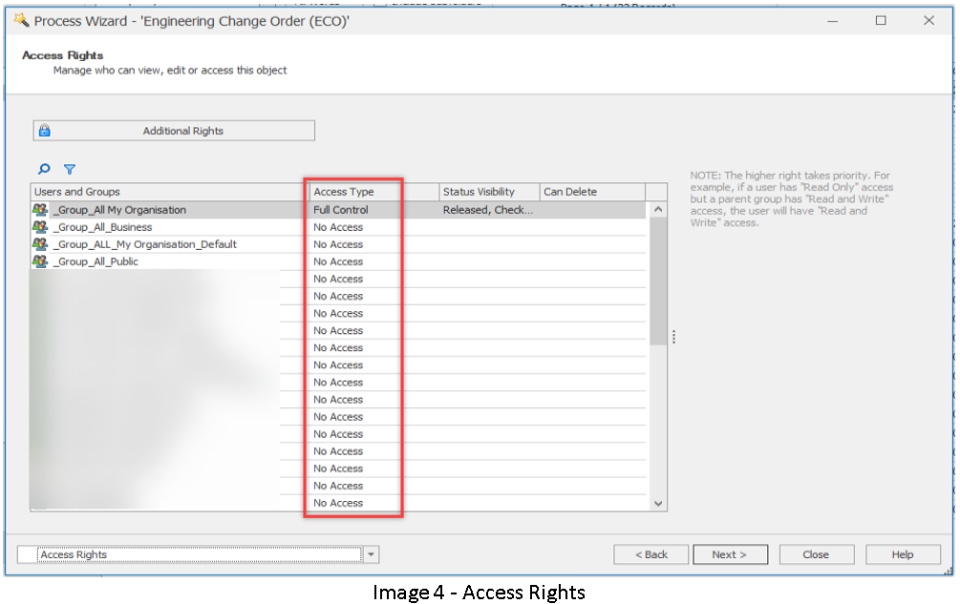The height and width of the screenshot is (604, 960).
Task: Click group icon for _Group_All_Business
Action: tap(40, 226)
